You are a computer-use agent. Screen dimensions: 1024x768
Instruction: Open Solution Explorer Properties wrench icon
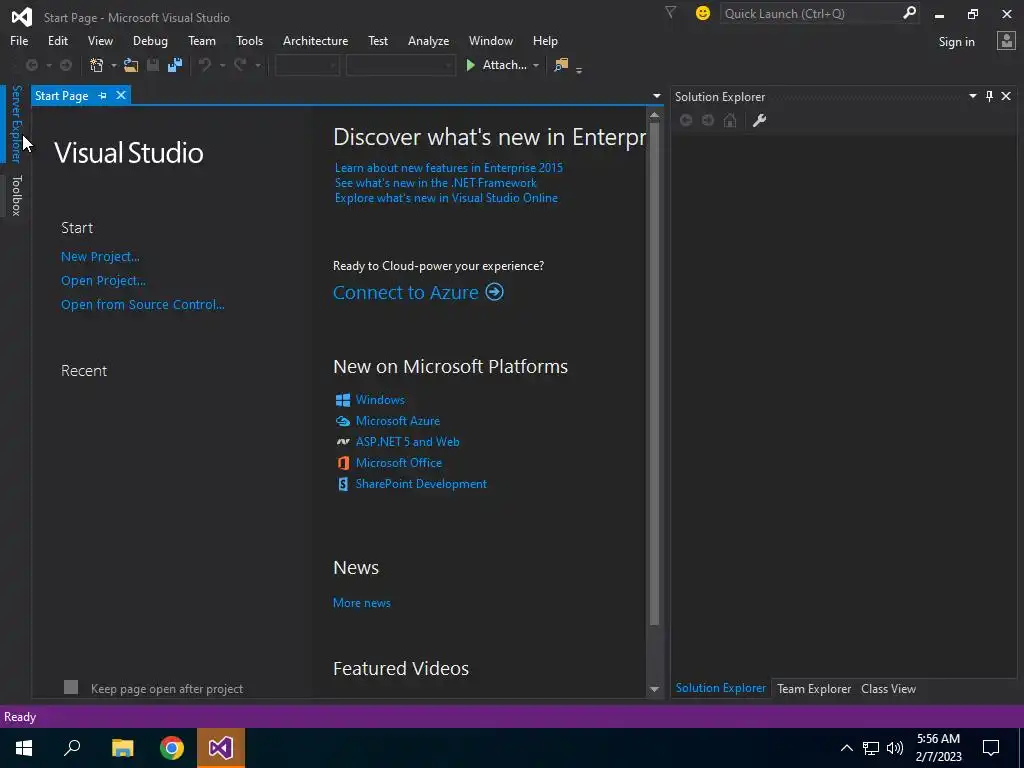pos(760,120)
